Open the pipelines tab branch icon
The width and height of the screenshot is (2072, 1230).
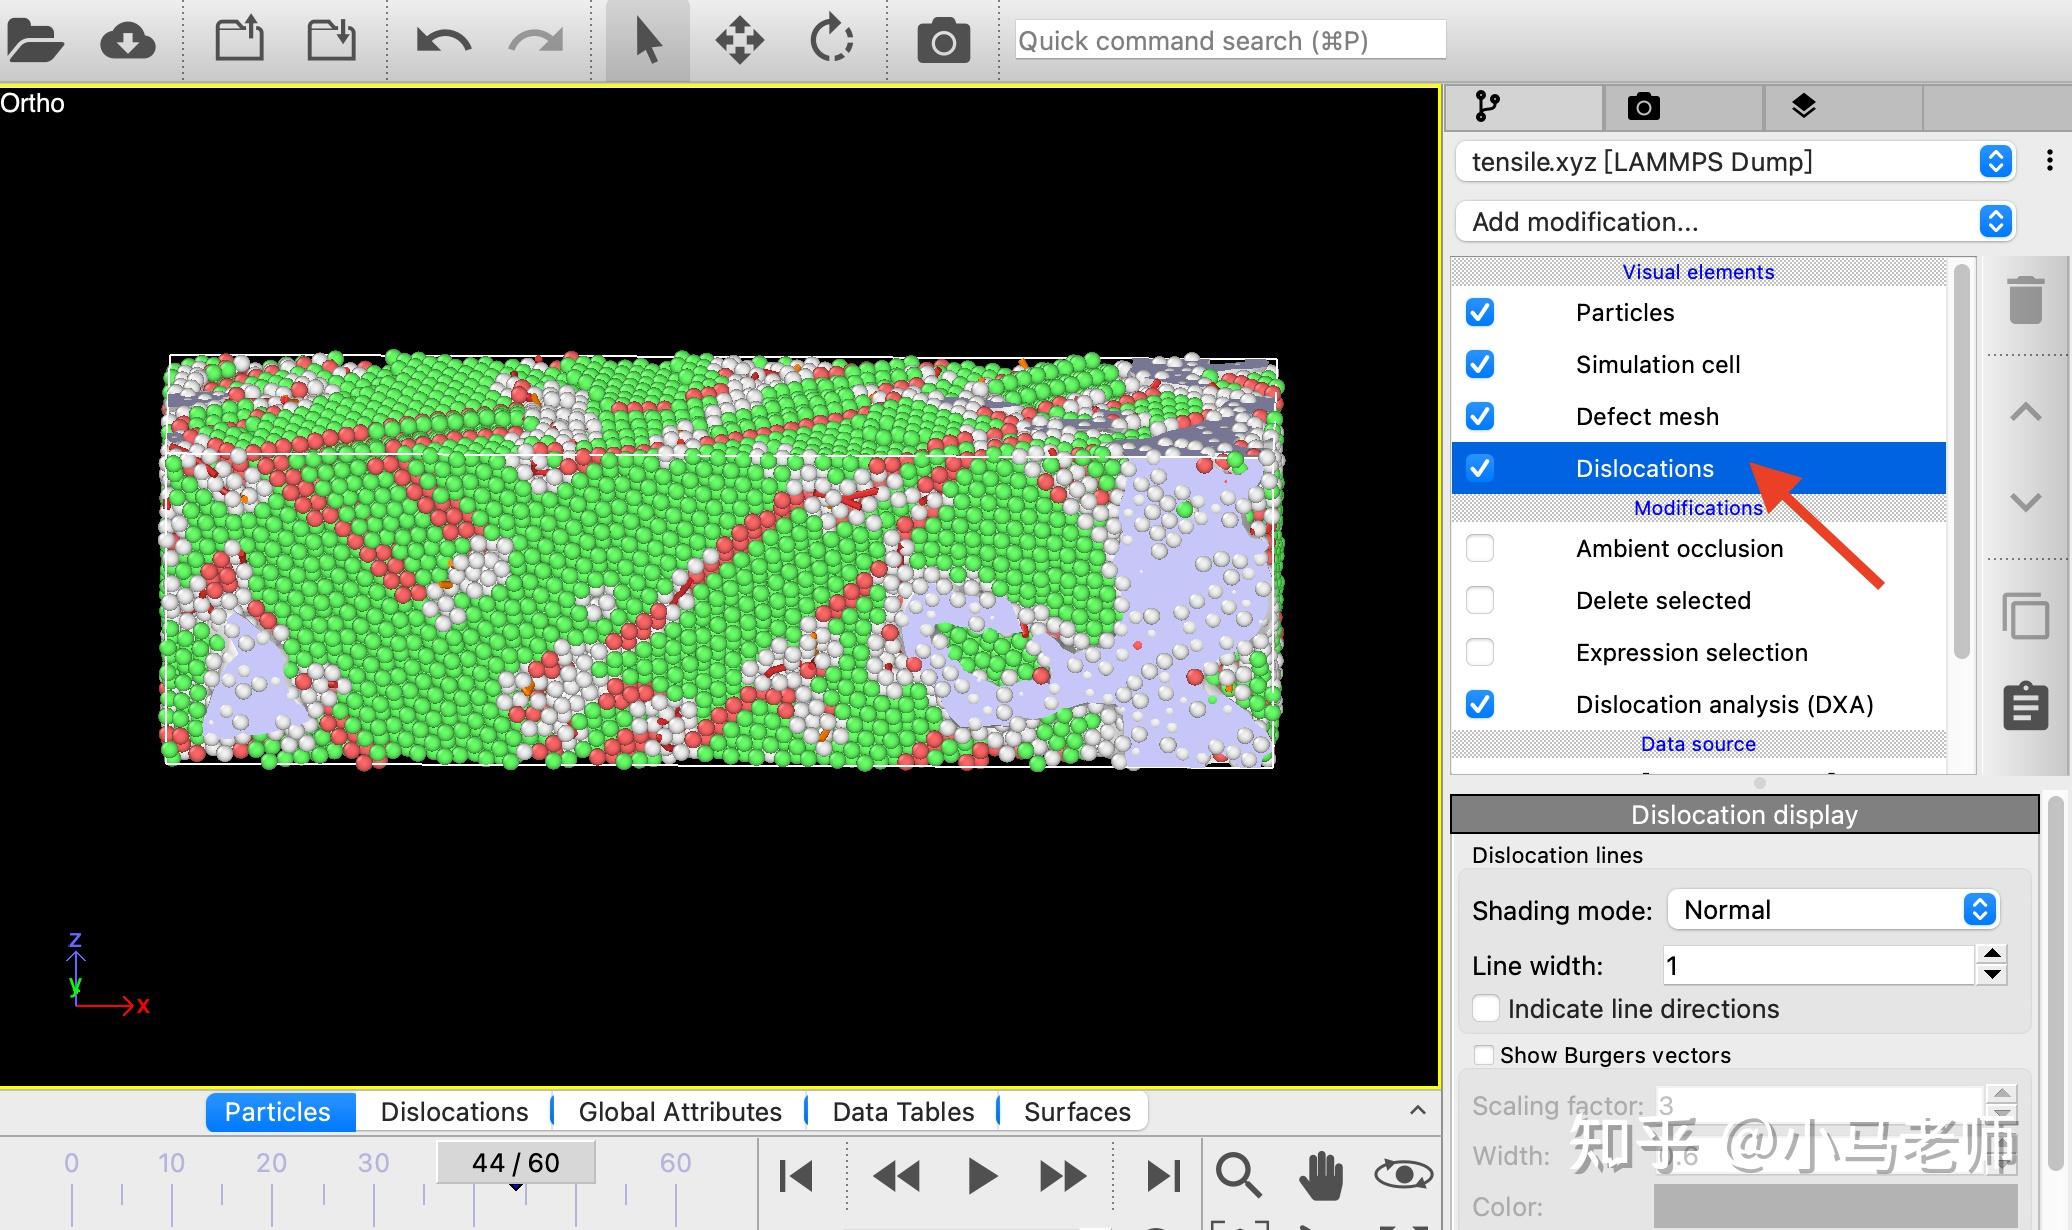(1487, 106)
